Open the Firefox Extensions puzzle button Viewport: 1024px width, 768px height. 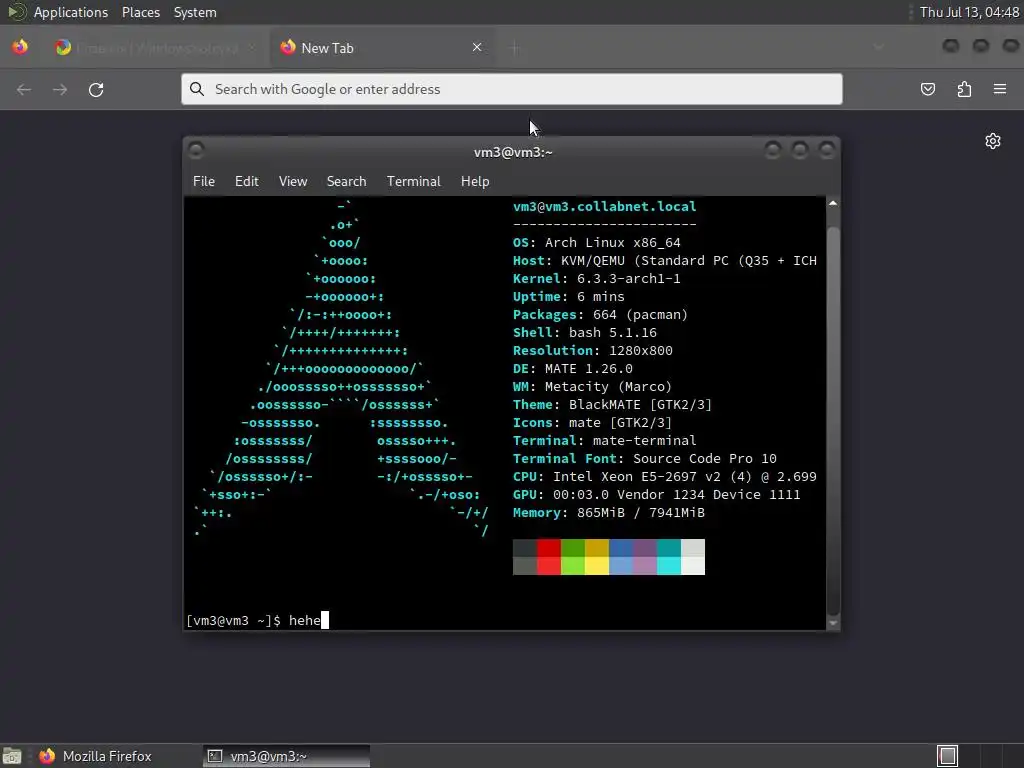(x=964, y=89)
